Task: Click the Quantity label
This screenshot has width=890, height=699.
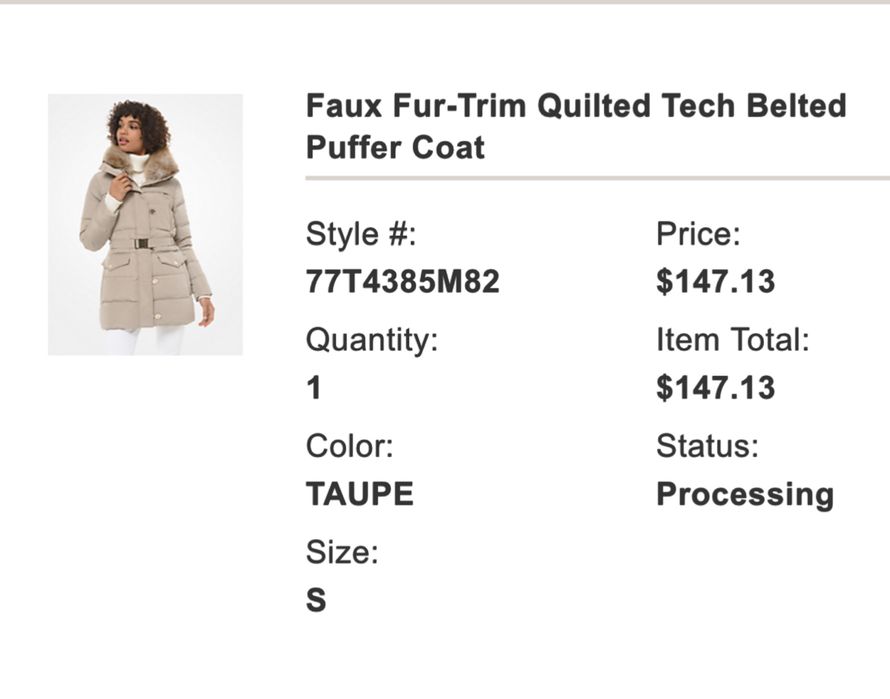Action: (x=372, y=340)
